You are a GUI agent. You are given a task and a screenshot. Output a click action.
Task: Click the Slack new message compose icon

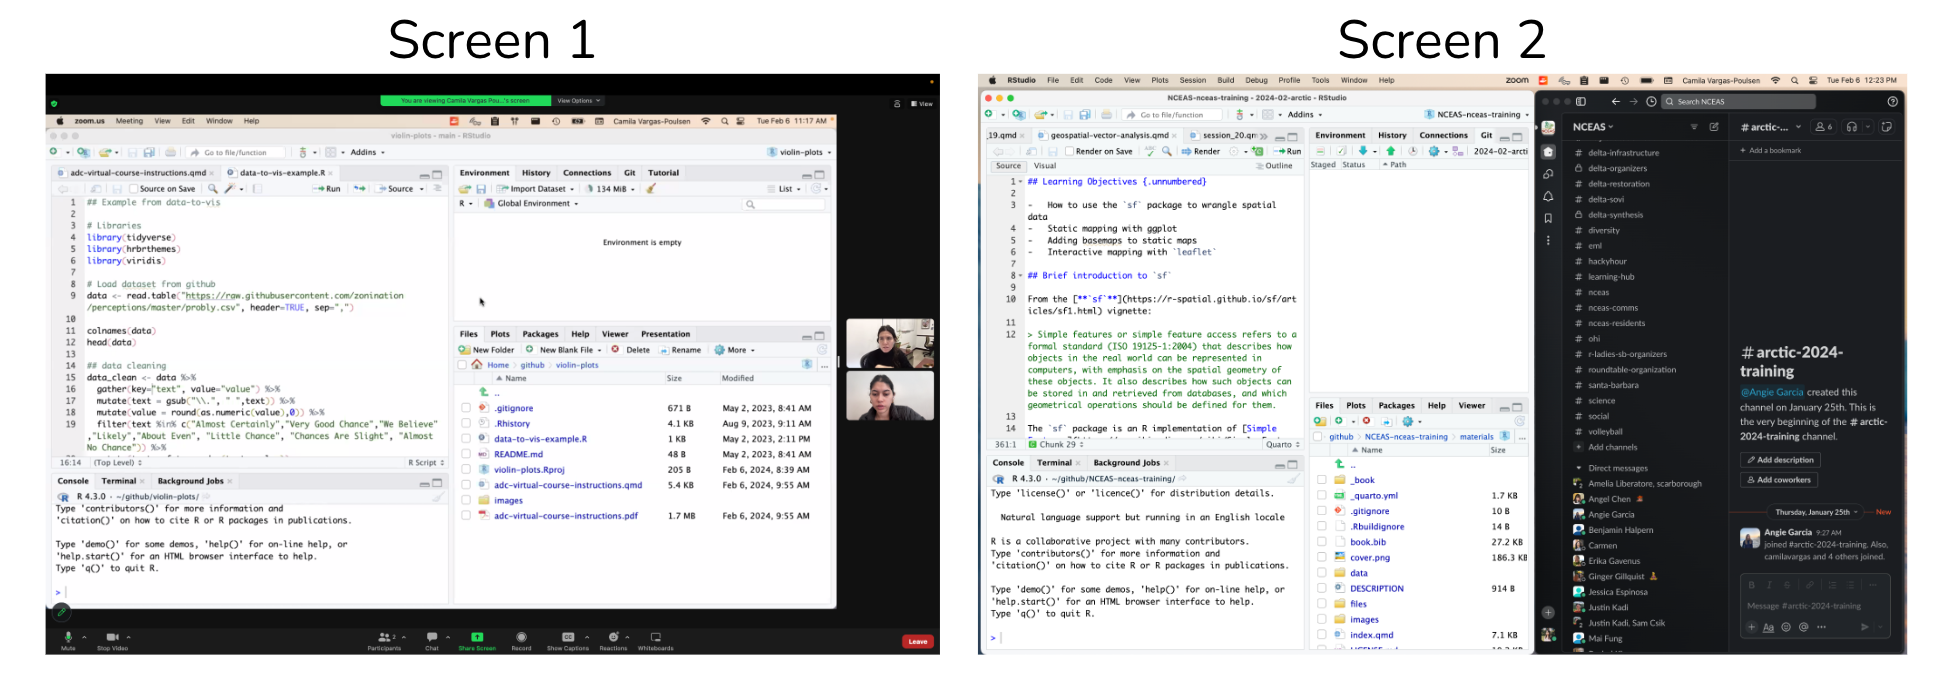1714,127
